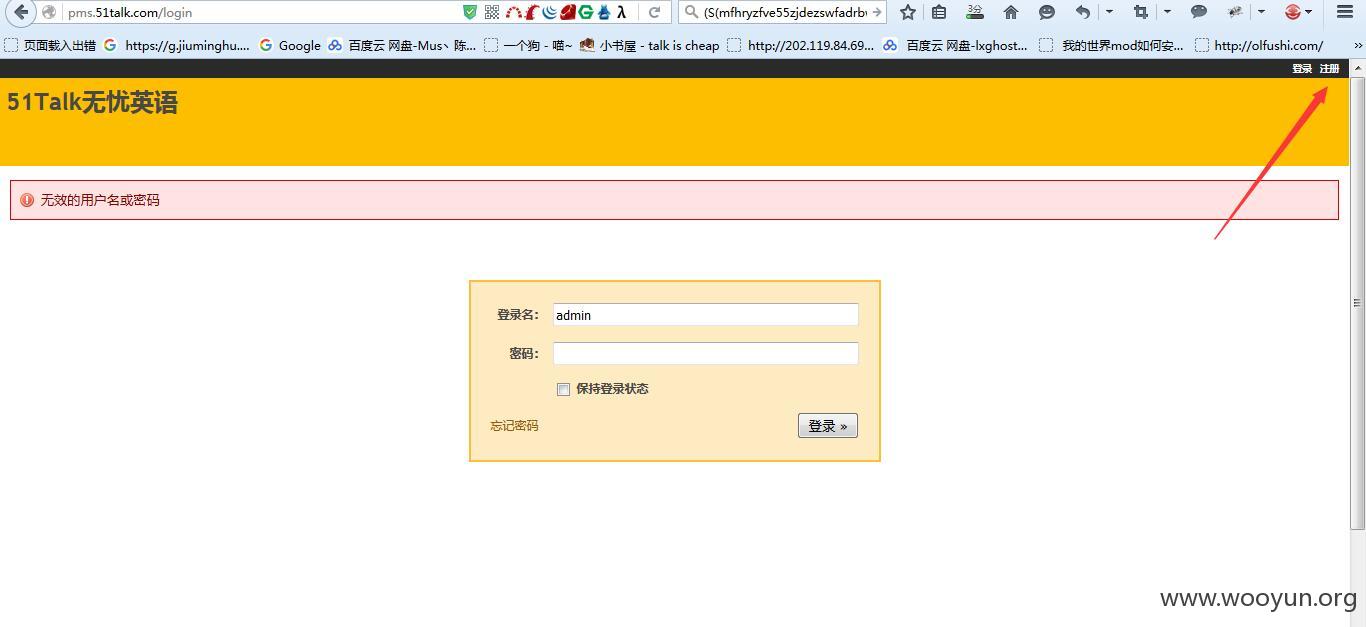Screen dimensions: 1366x627
Task: Click the dark speech bubble icon
Action: coord(1198,12)
